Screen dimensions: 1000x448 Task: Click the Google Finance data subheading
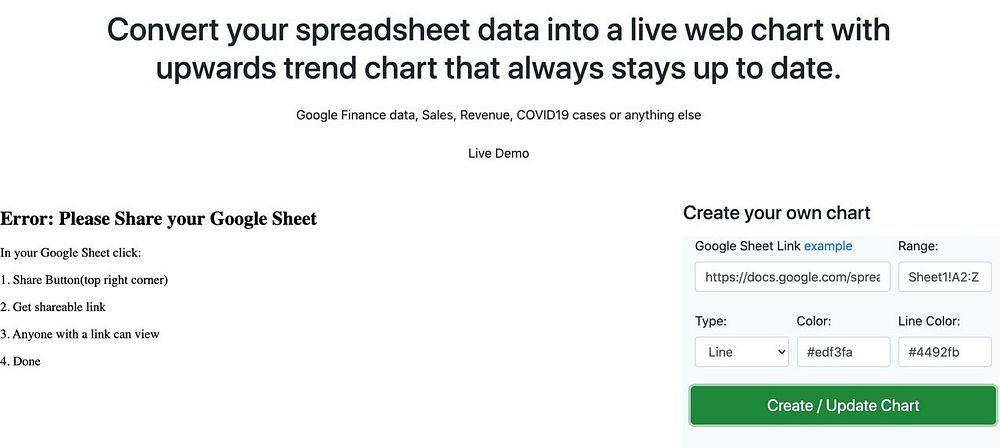coord(498,115)
